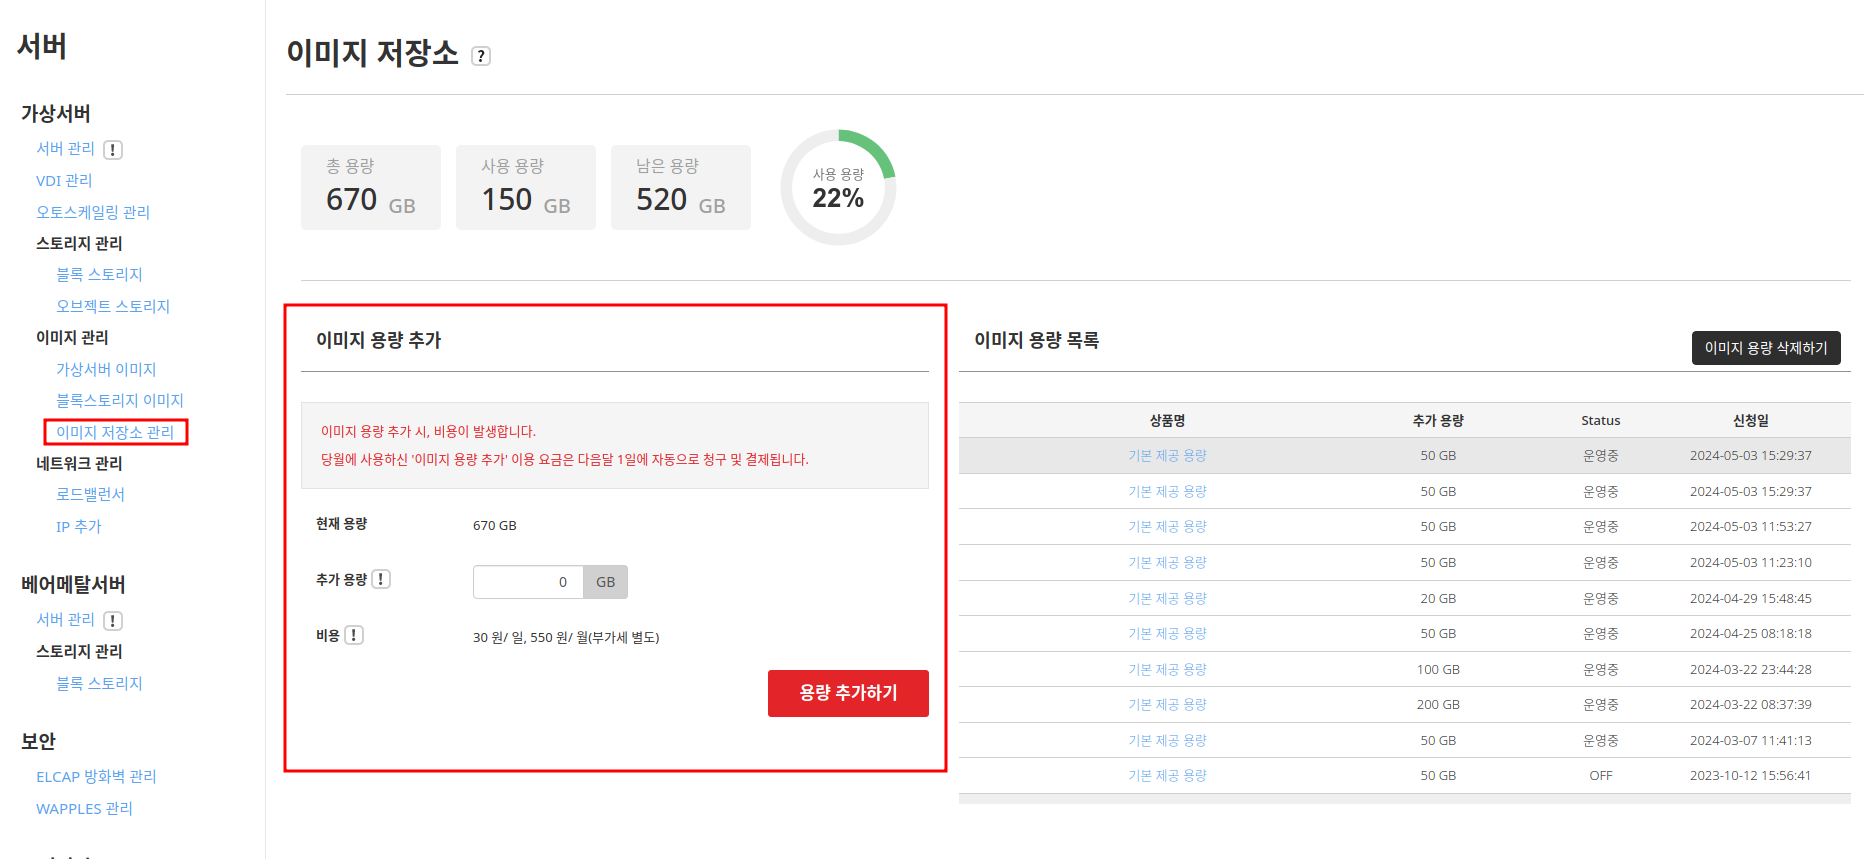This screenshot has width=1864, height=859.
Task: Click the 20 GB capacity cell
Action: pyautogui.click(x=1438, y=598)
